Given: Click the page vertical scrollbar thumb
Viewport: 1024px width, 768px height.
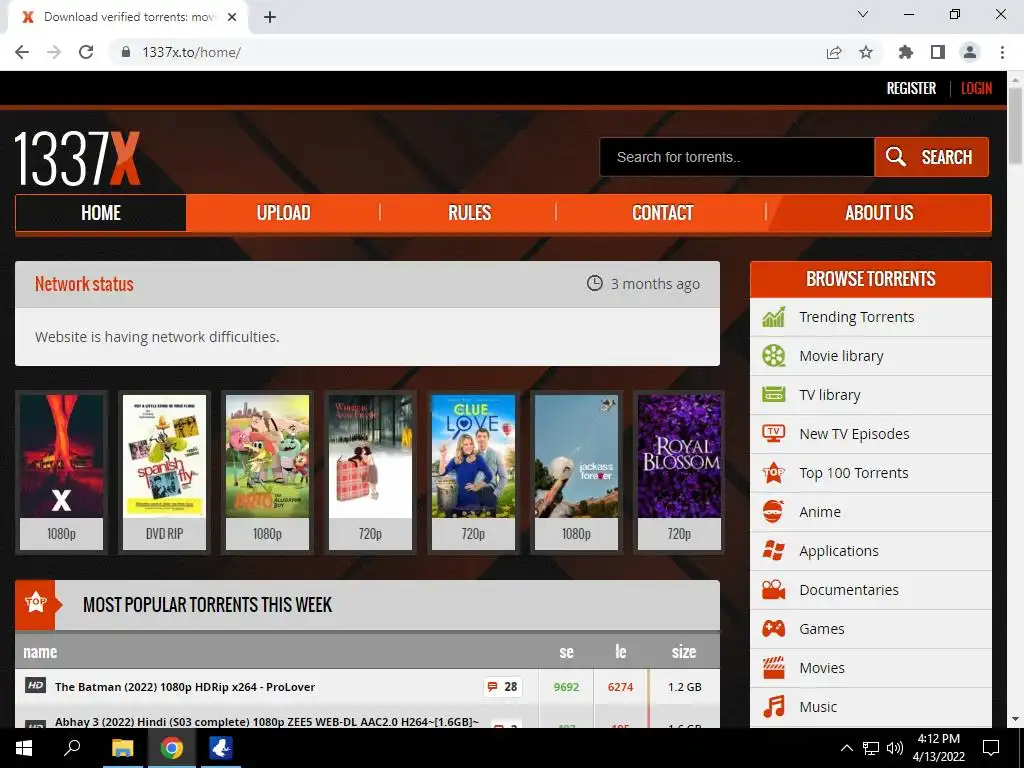Looking at the screenshot, I should click(x=1015, y=124).
